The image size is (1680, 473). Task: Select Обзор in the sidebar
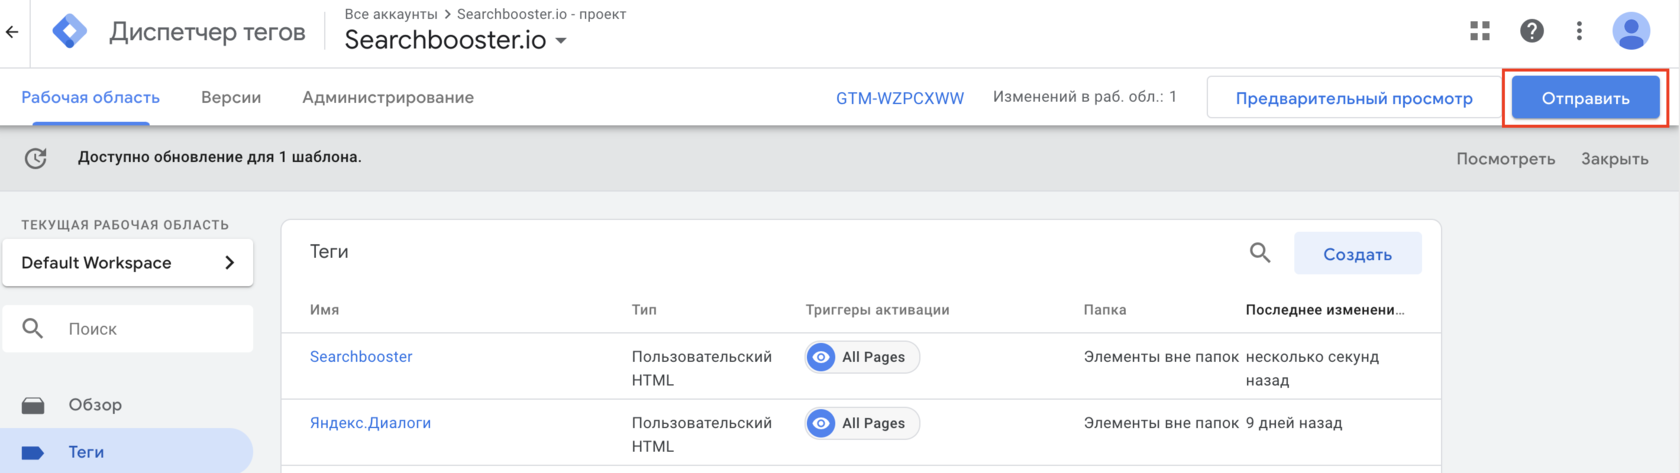pos(95,405)
